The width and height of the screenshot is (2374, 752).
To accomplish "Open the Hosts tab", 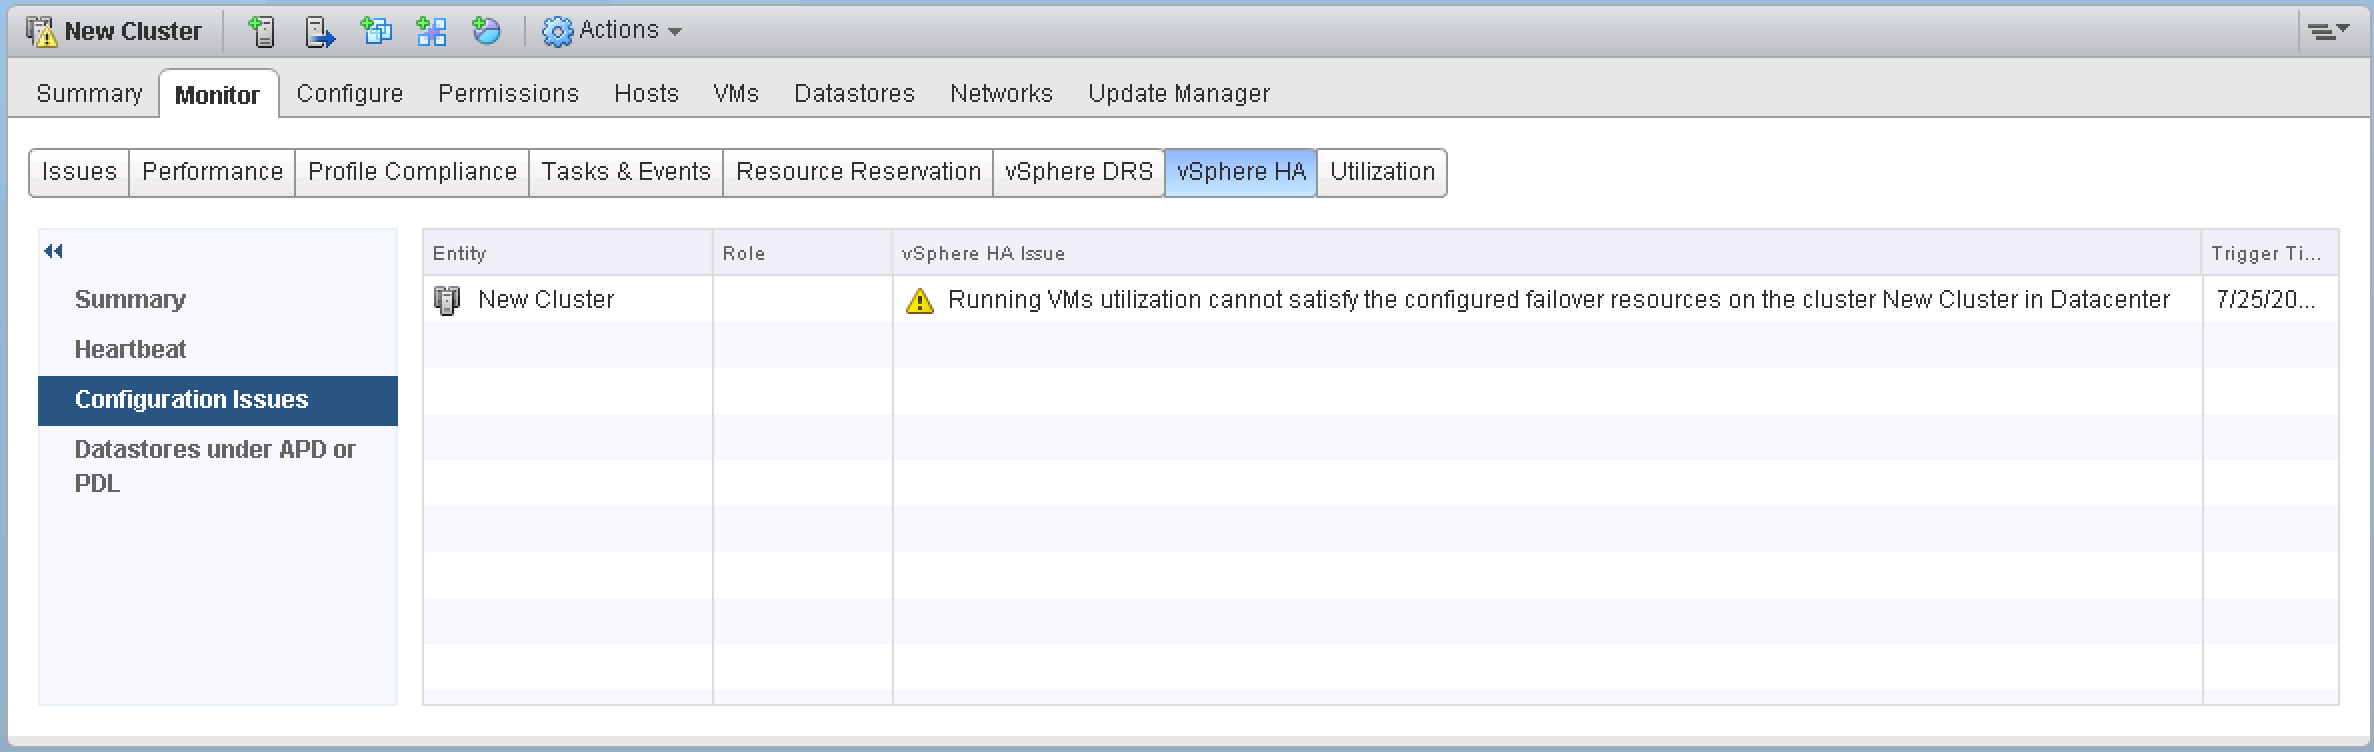I will pyautogui.click(x=646, y=94).
